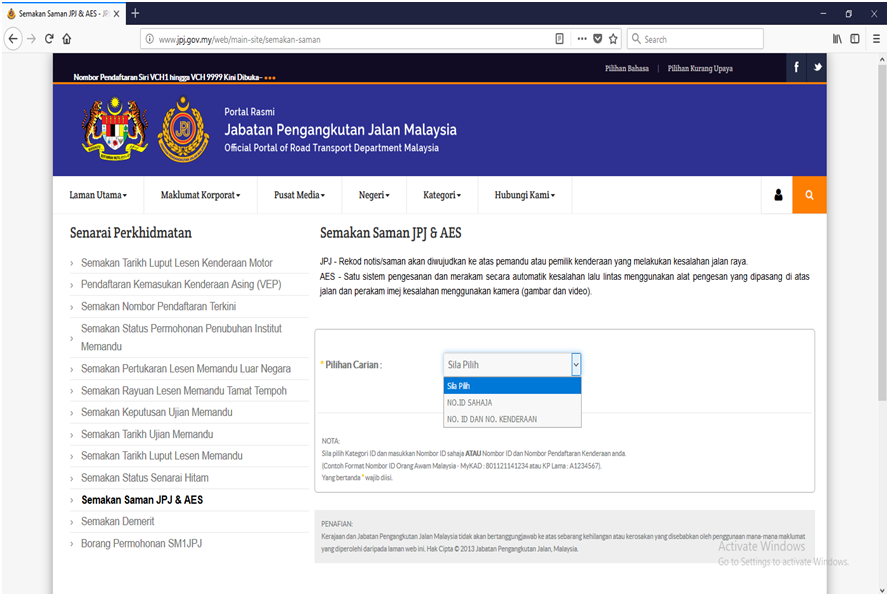
Task: Click in the browser Search box
Action: coord(695,39)
